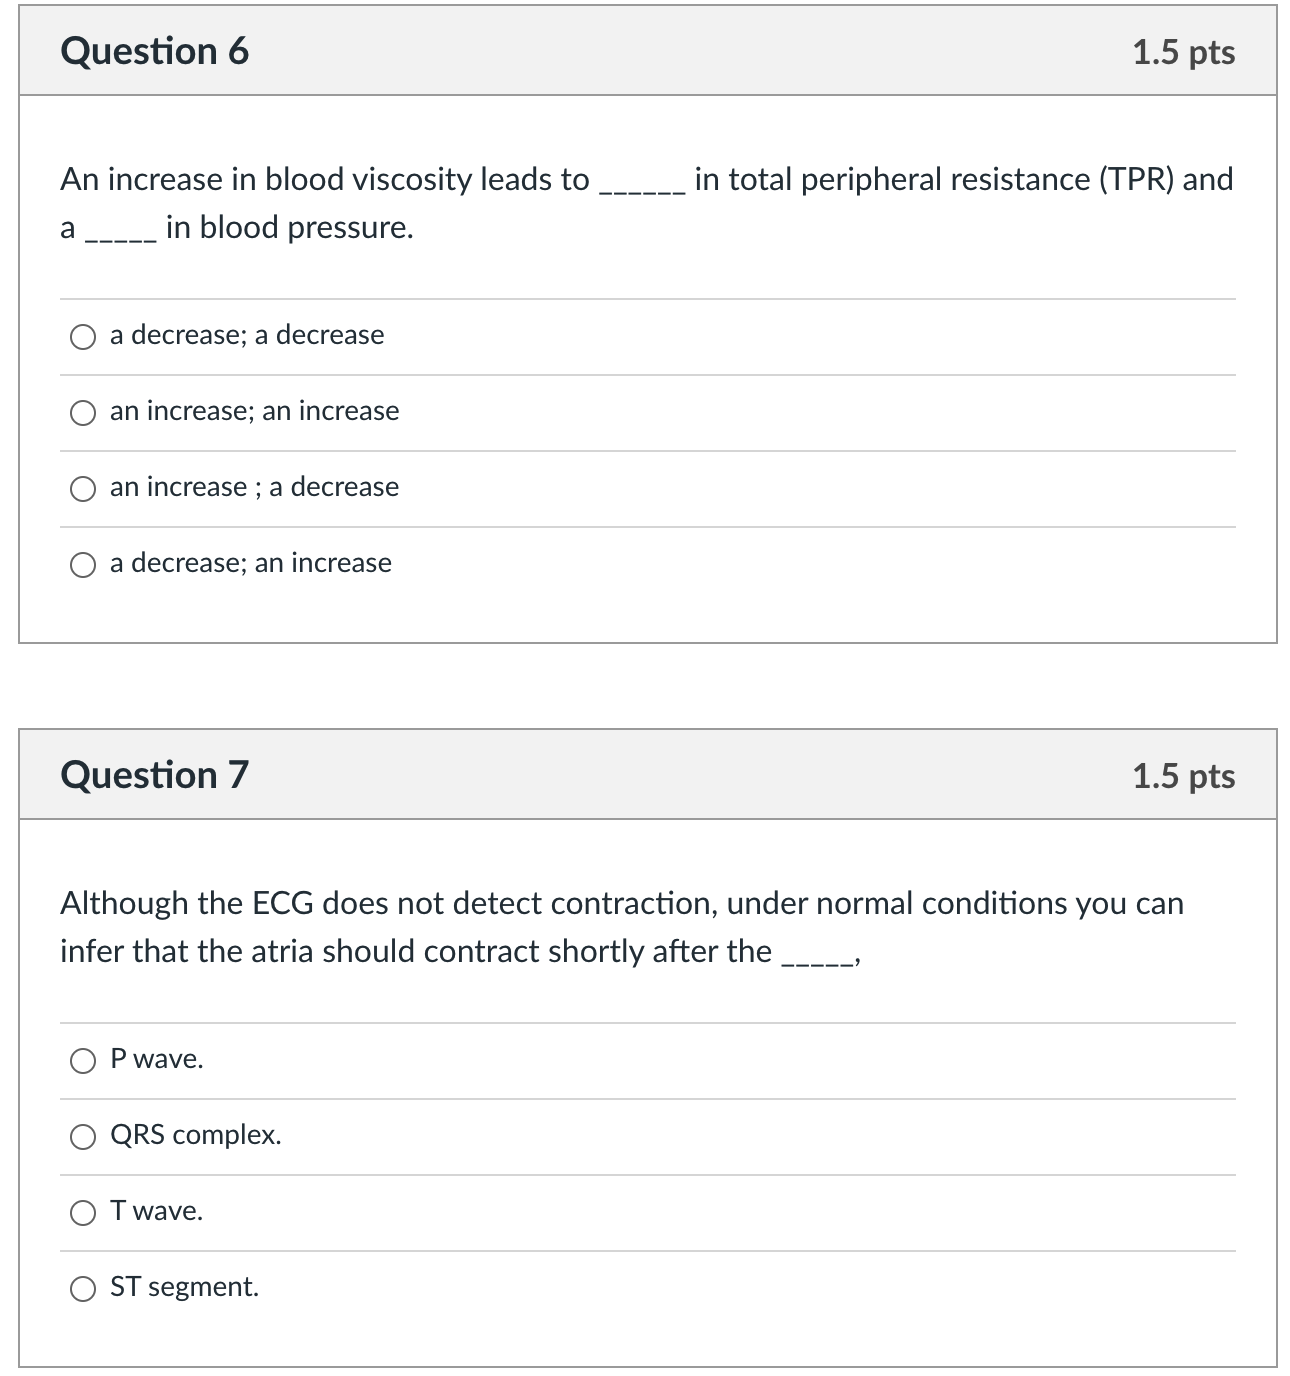
Task: Click the 'ST segment.' answer label
Action: (x=185, y=1287)
